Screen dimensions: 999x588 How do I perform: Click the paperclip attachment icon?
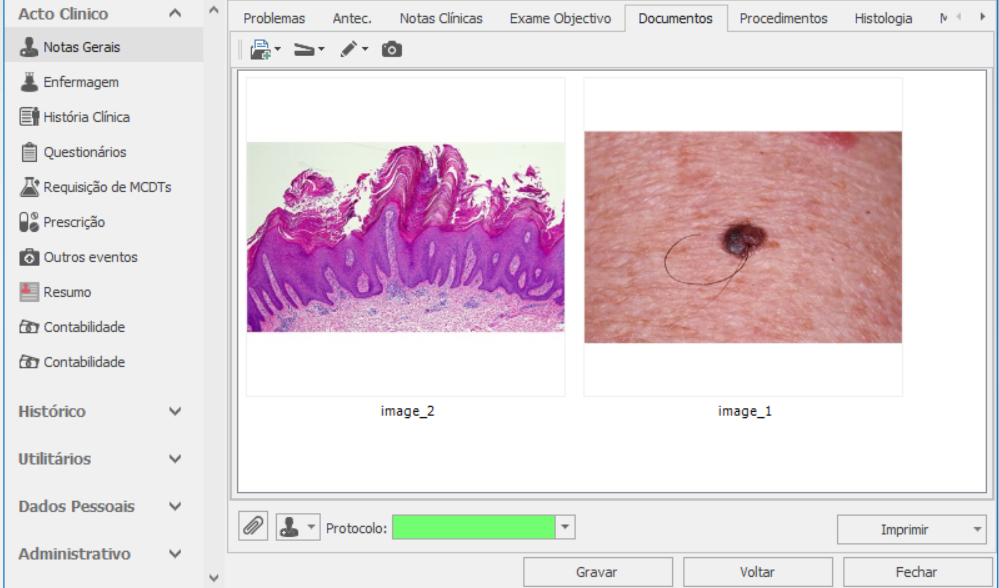click(x=254, y=526)
